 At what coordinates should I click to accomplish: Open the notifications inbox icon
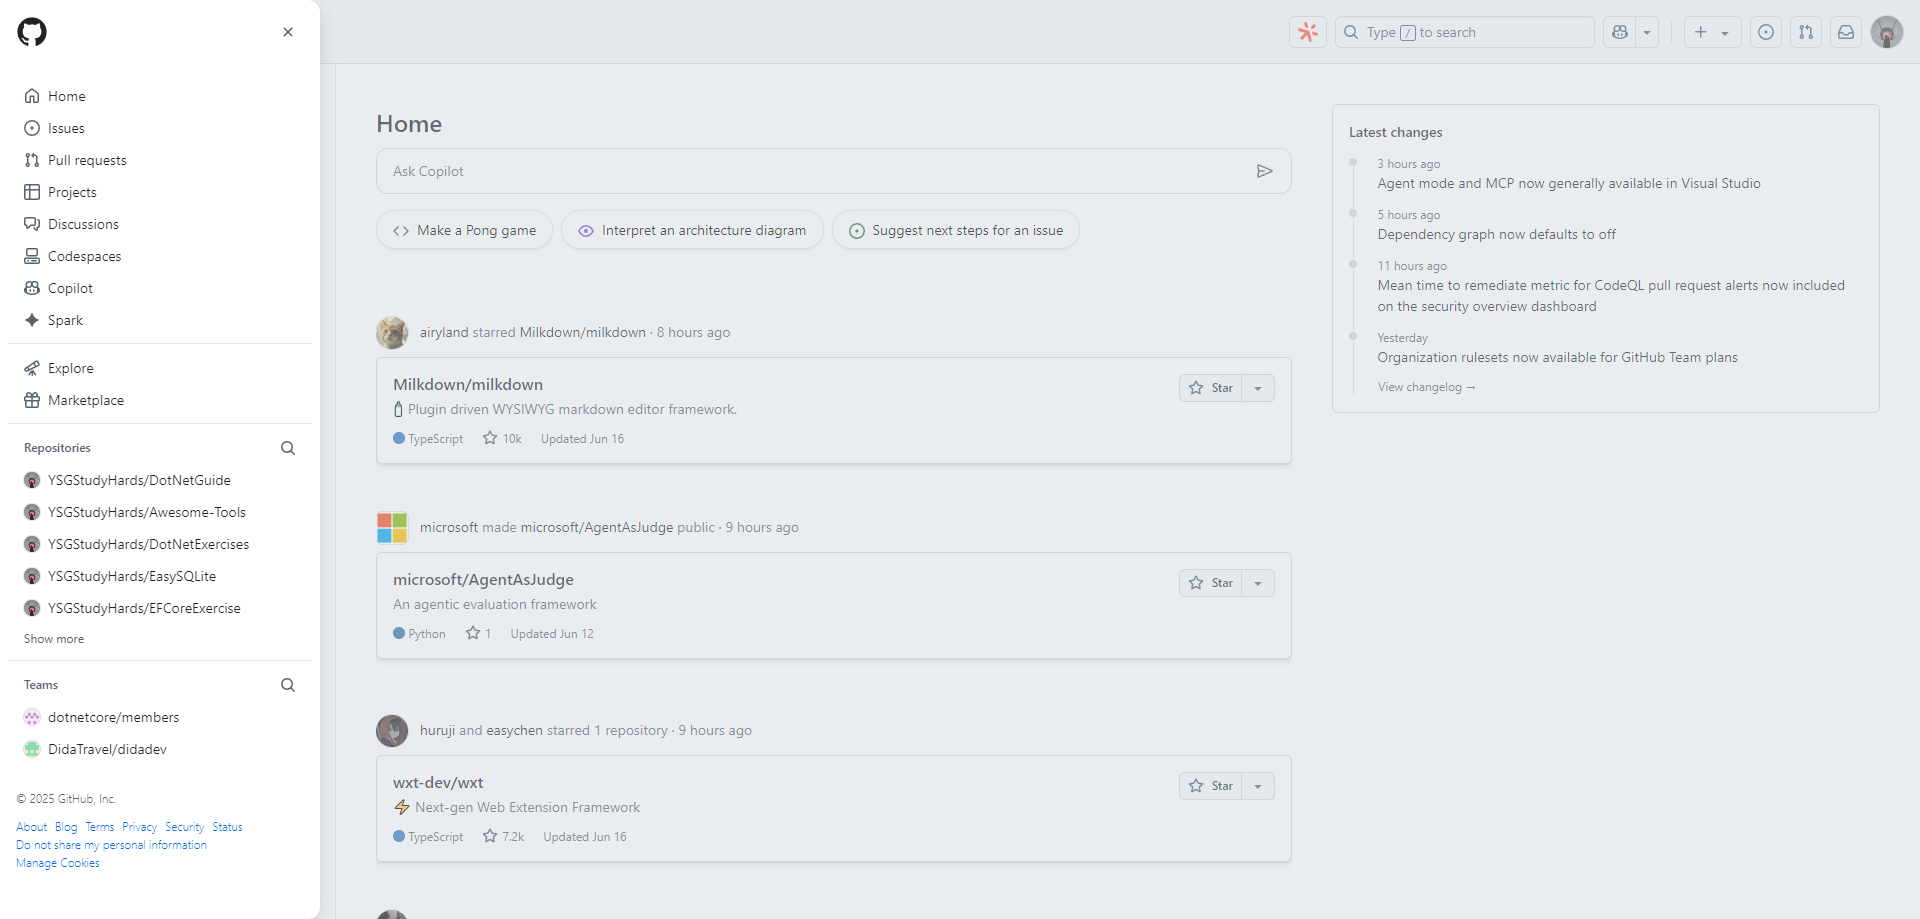click(1846, 32)
